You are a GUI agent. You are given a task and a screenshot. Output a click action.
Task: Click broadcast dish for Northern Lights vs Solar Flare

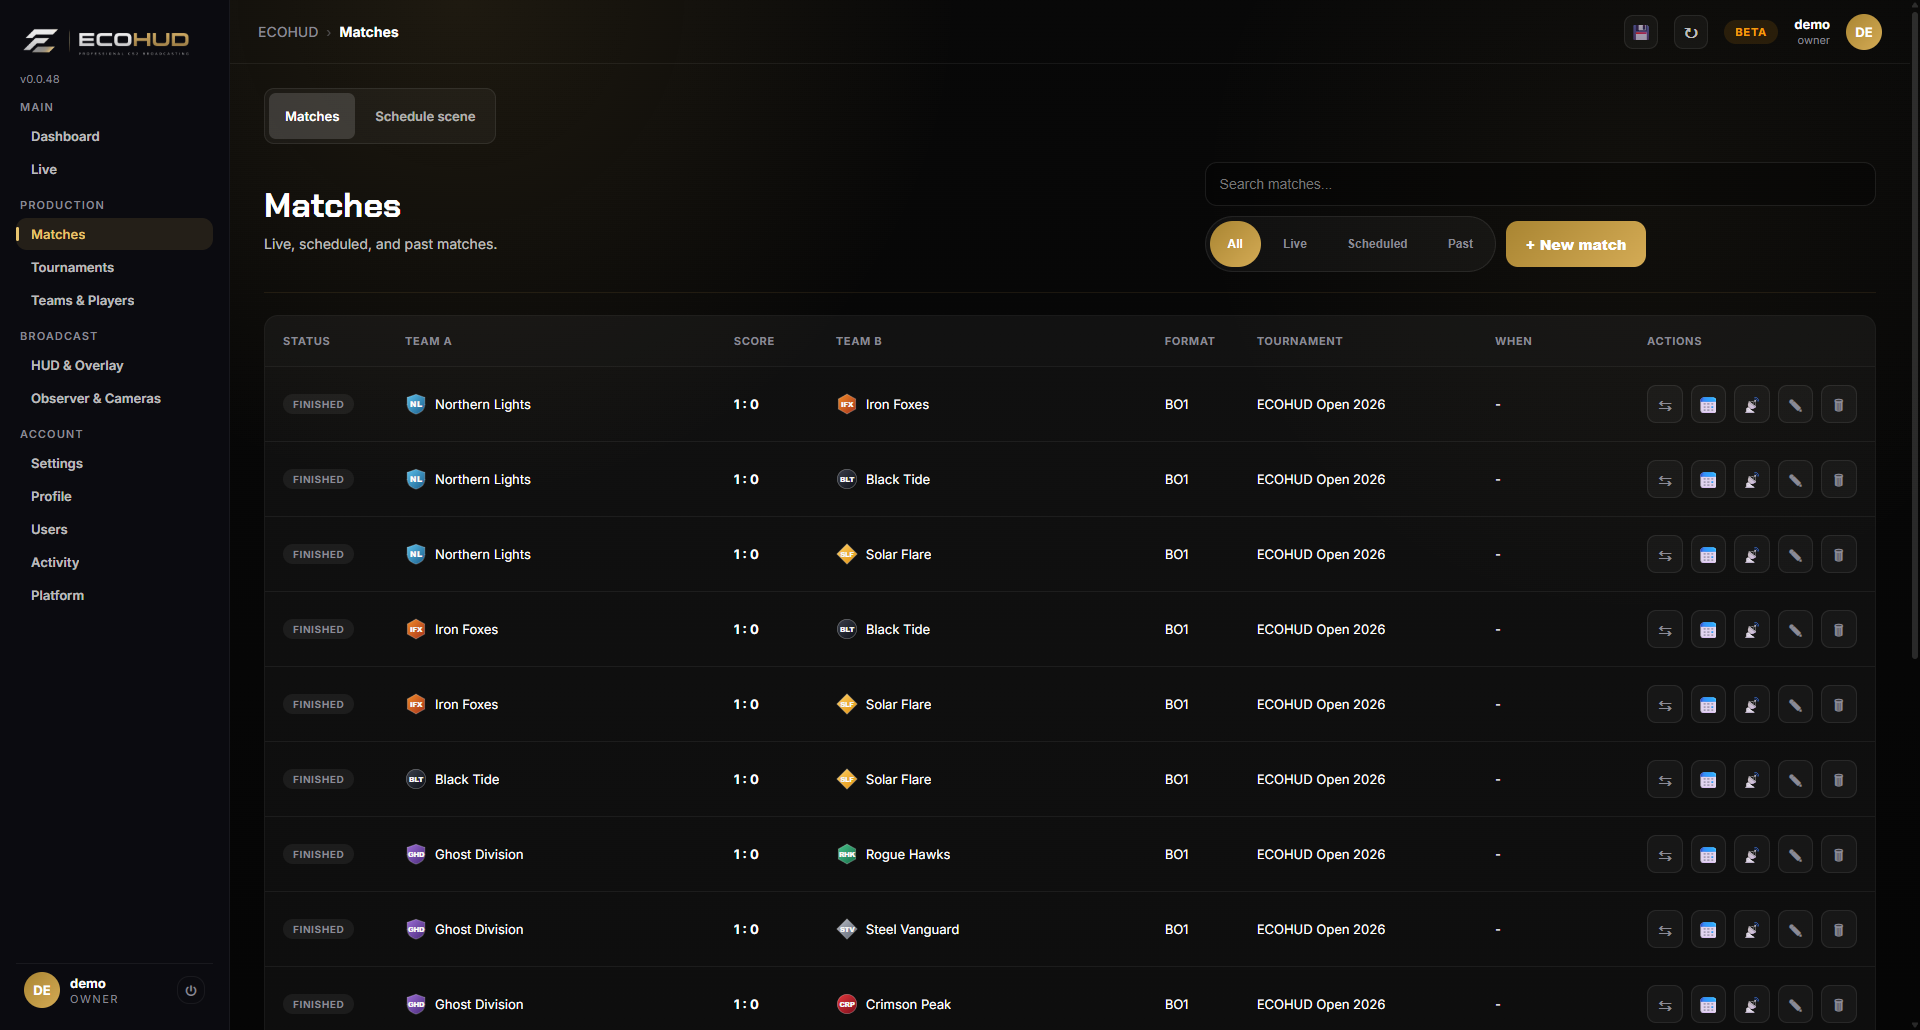(1752, 555)
